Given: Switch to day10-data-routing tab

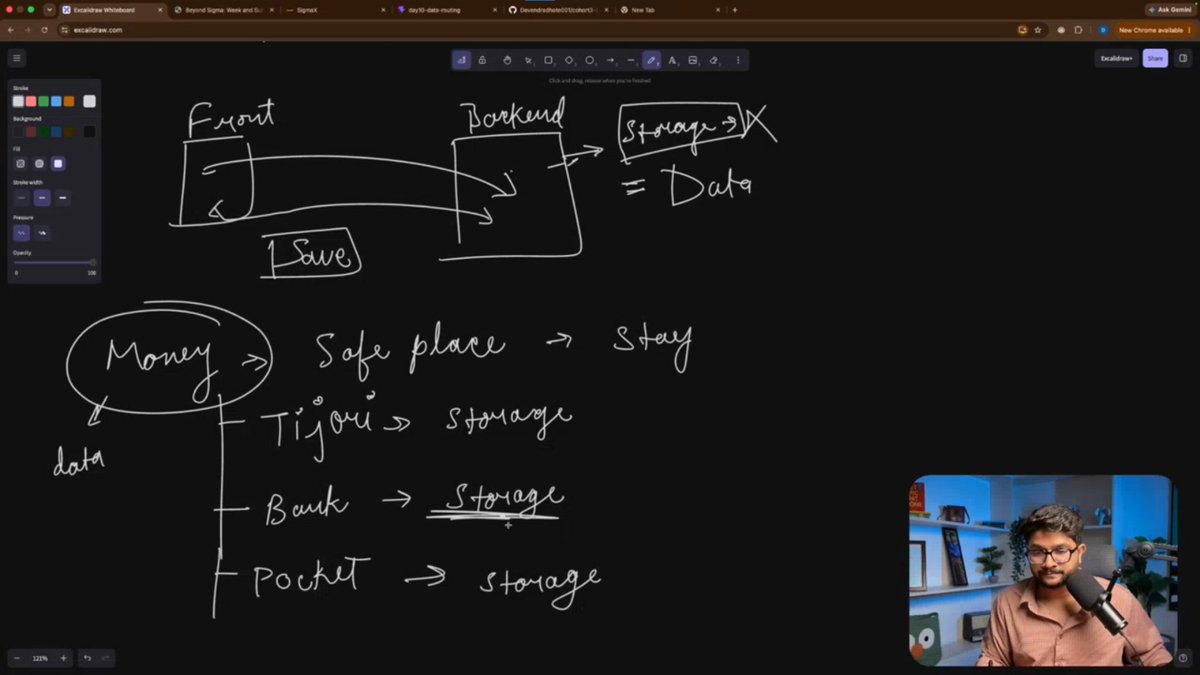Looking at the screenshot, I should coord(445,10).
